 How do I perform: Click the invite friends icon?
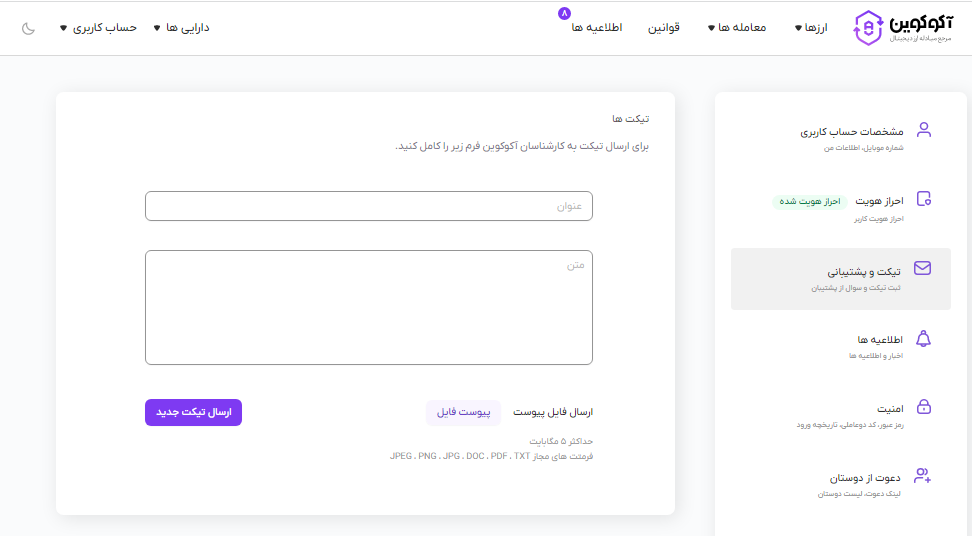pyautogui.click(x=923, y=476)
